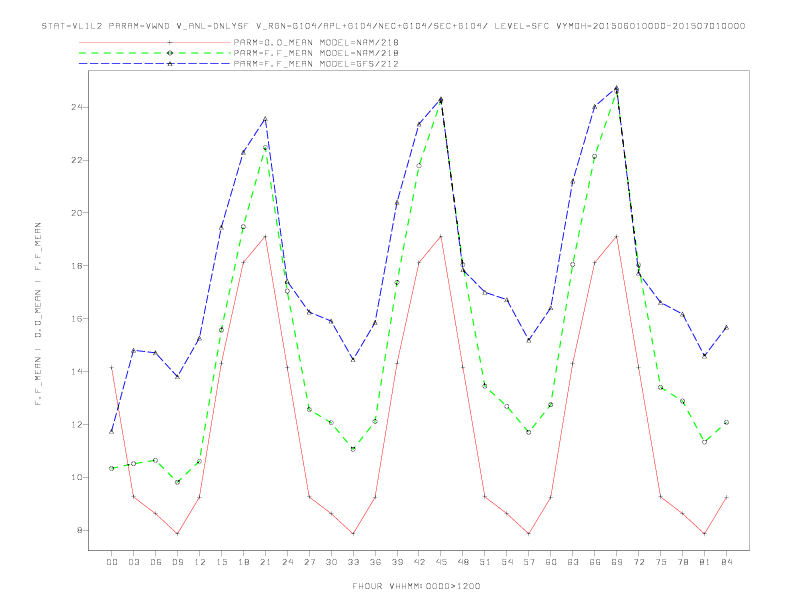Screen dimensions: 792x612
Task: Click x-axis tick label 75
Action: coord(661,562)
